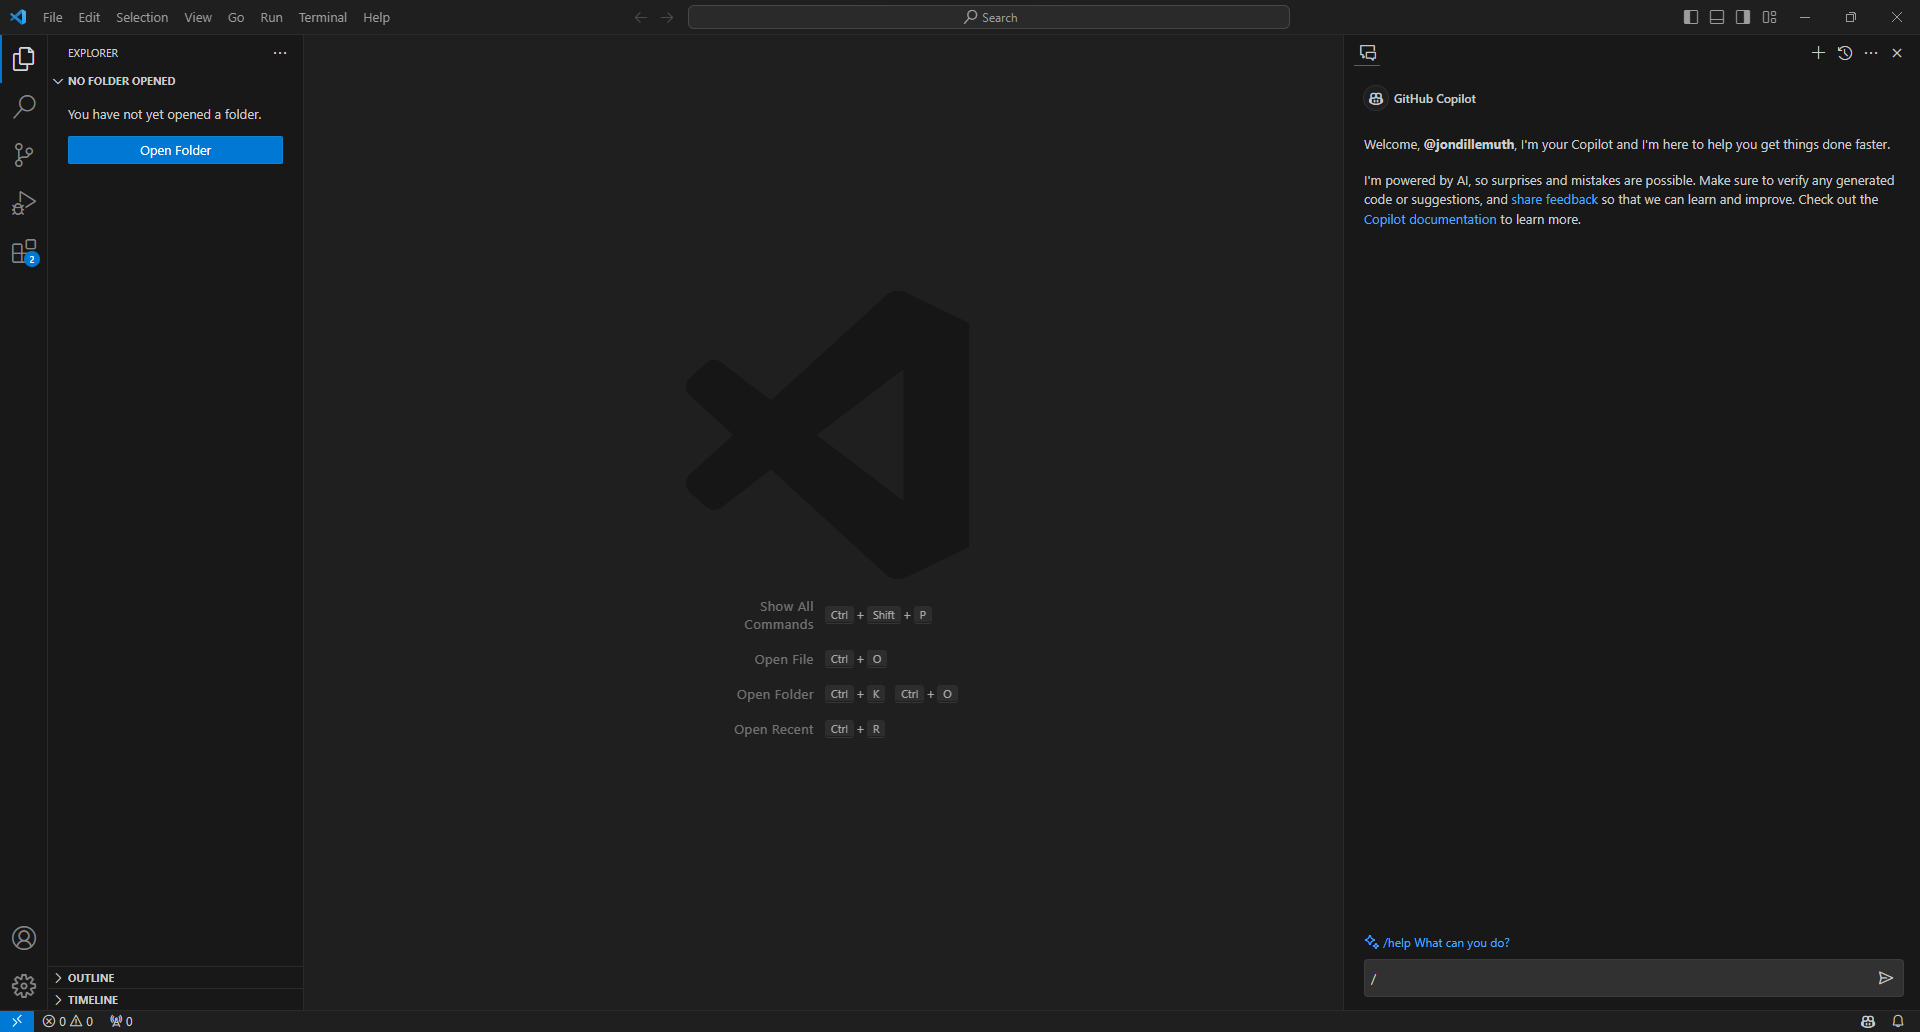Open the Copilot documentation link
This screenshot has height=1032, width=1920.
click(1429, 220)
